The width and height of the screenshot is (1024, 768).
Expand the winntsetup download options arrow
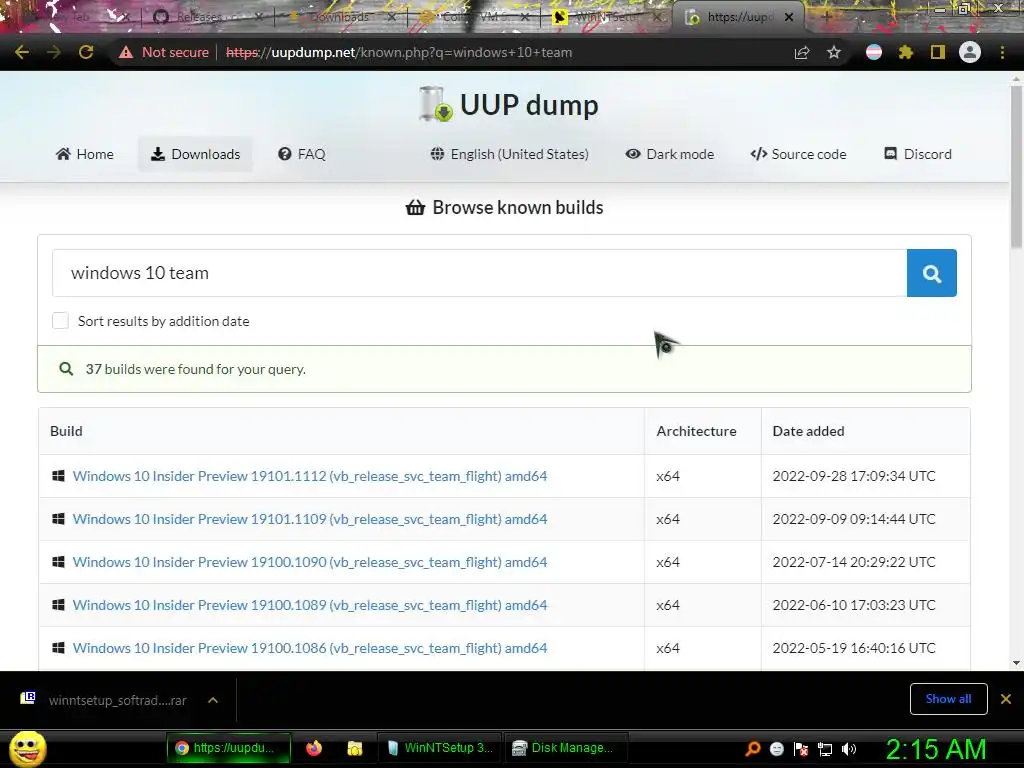pos(213,700)
